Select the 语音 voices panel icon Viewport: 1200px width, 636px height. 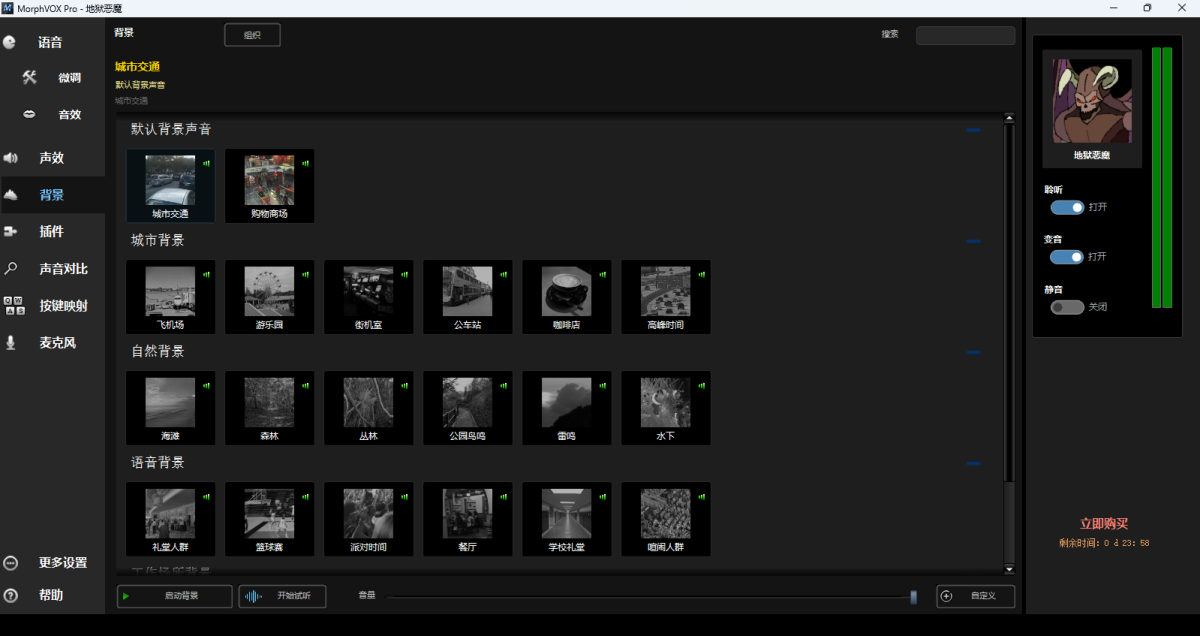click(x=52, y=42)
